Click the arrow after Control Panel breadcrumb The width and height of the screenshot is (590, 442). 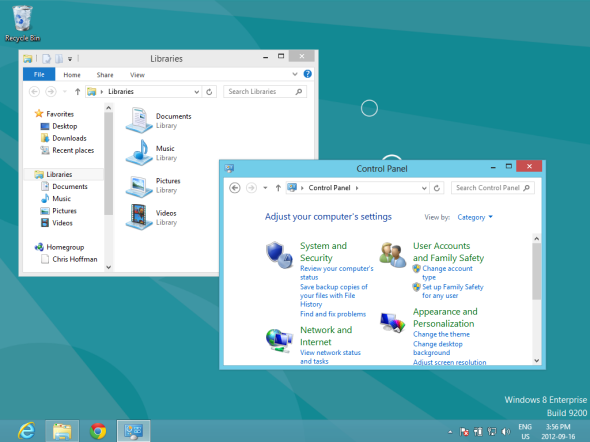coord(357,188)
